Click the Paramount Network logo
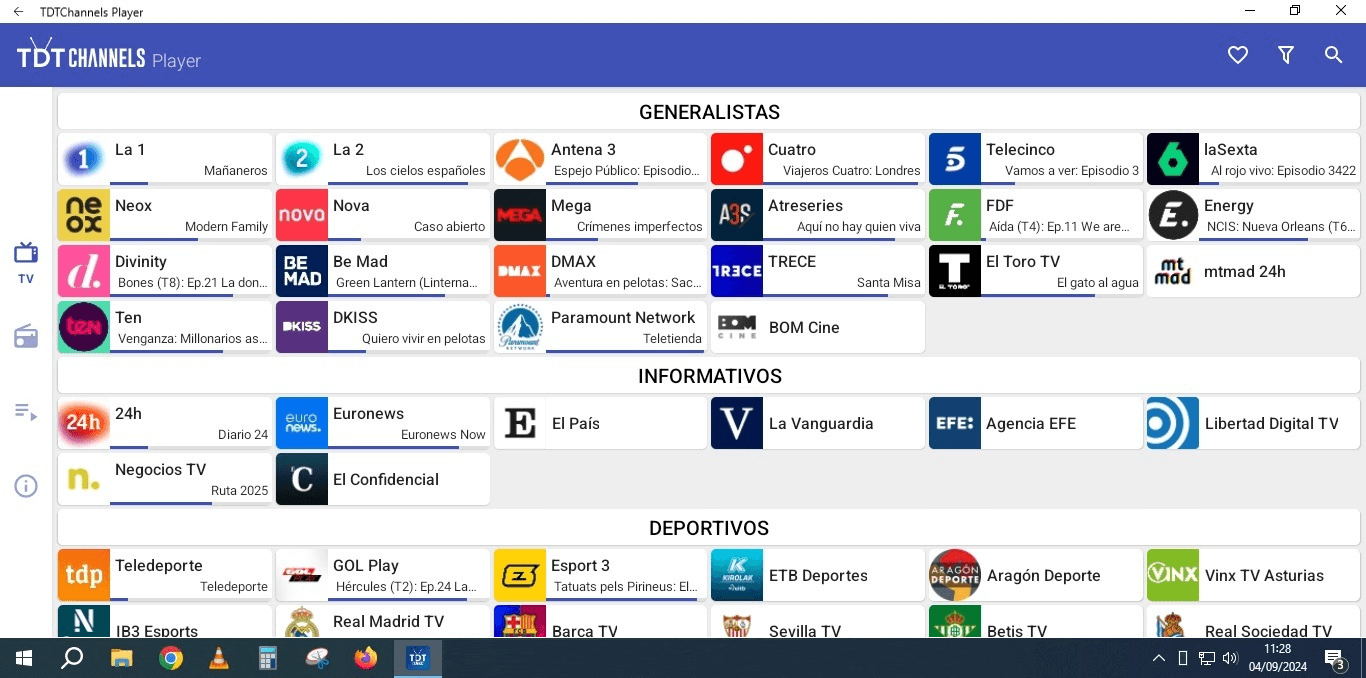Screen dimensions: 1366x678 coord(520,327)
